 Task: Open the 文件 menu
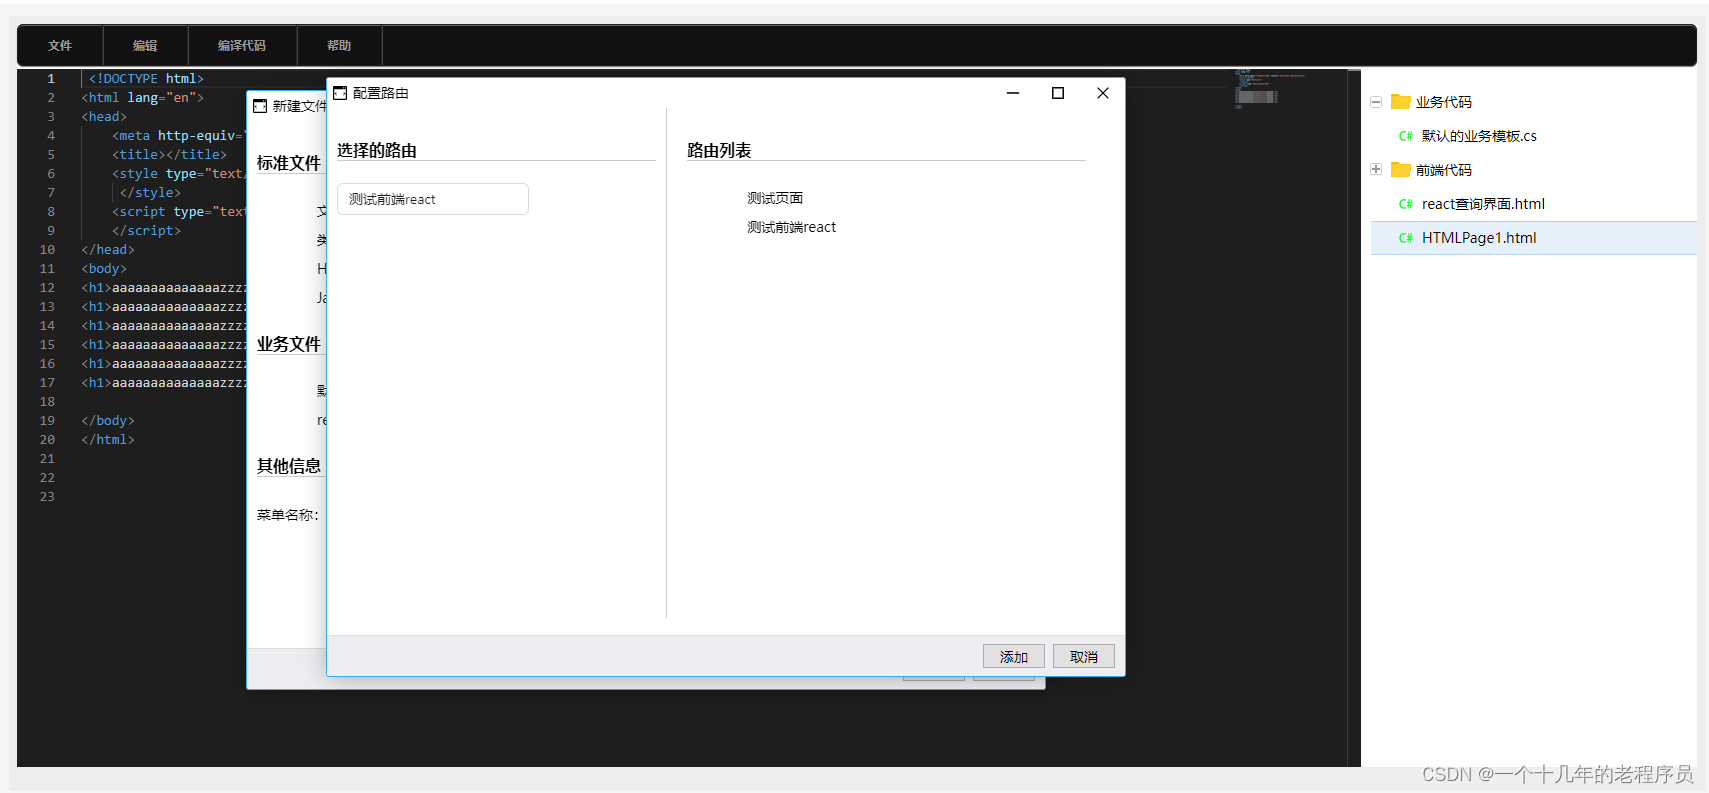[60, 46]
